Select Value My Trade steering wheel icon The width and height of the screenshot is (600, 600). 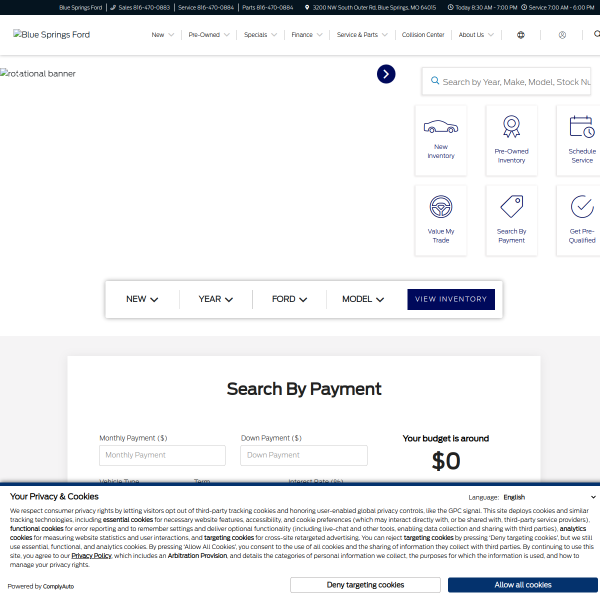click(x=441, y=207)
